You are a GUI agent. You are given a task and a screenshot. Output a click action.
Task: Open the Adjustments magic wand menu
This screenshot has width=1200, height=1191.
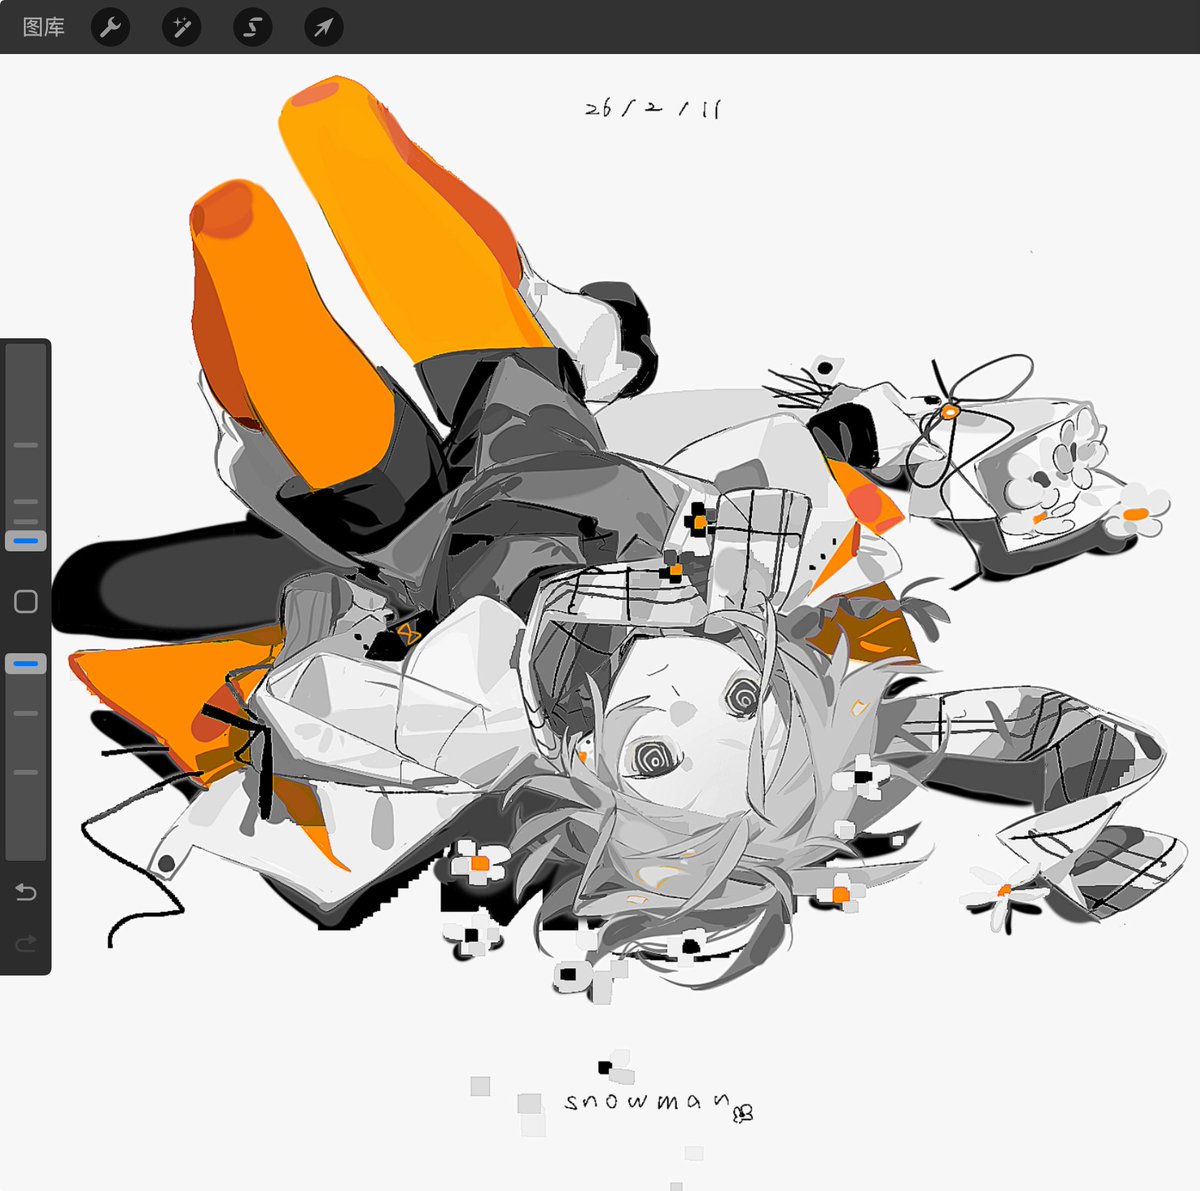click(181, 27)
